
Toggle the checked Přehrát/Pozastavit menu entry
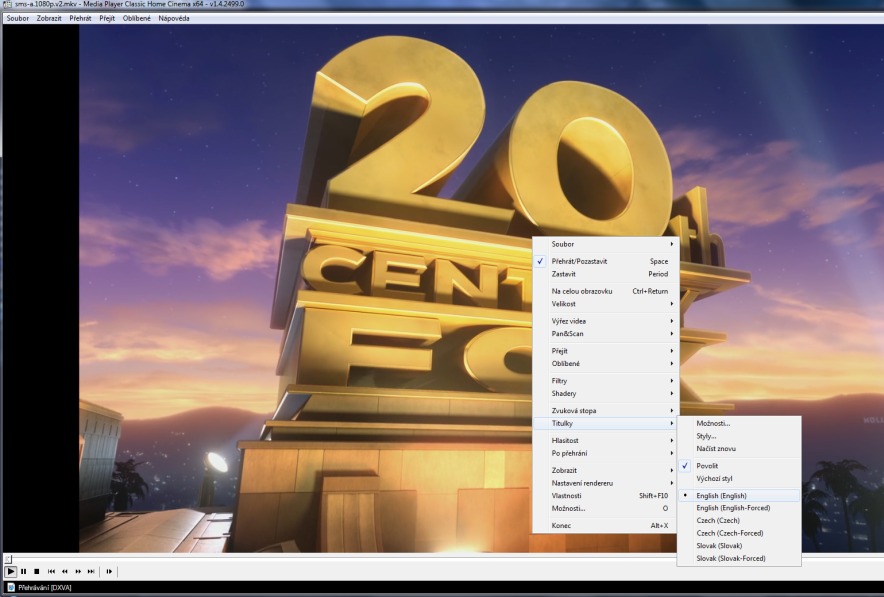pyautogui.click(x=579, y=261)
